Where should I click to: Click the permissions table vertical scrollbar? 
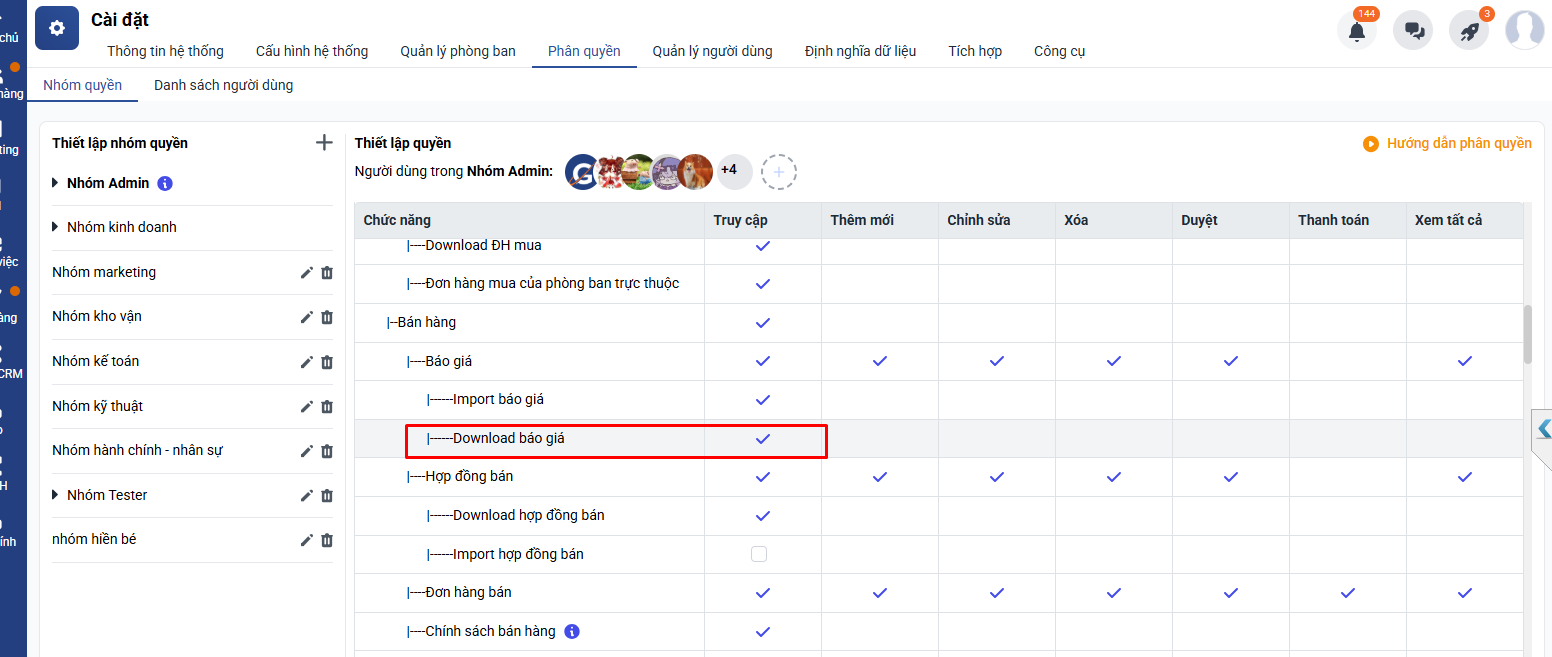[1527, 335]
